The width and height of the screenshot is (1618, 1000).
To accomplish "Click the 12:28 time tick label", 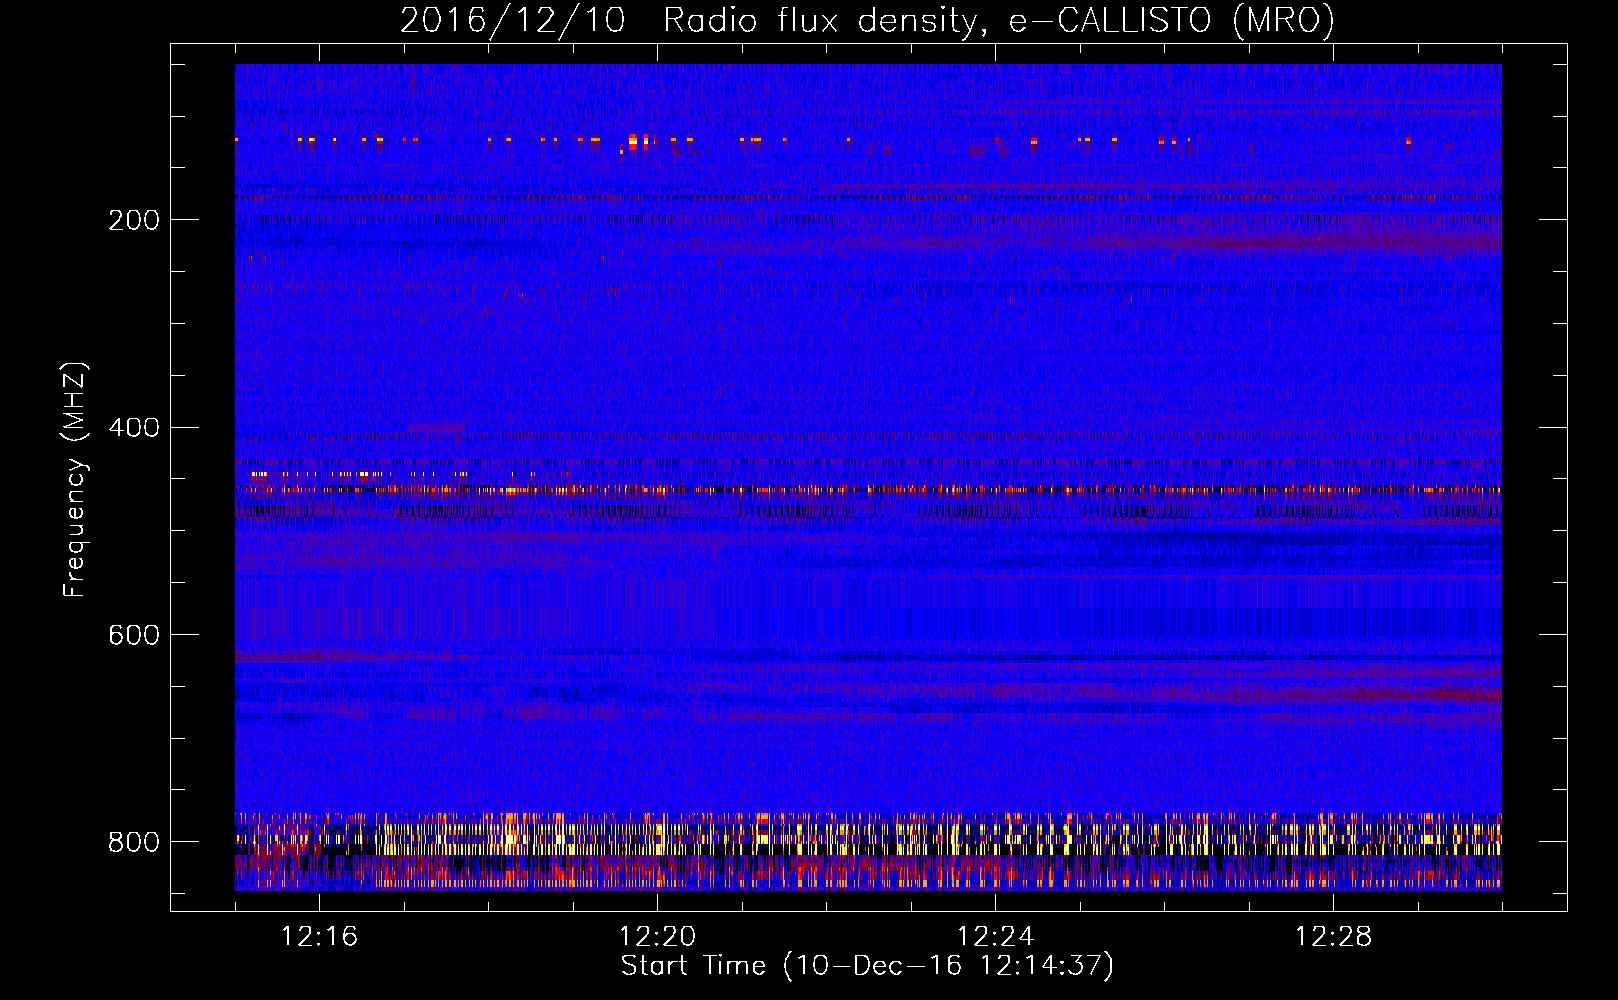I will pyautogui.click(x=1334, y=937).
